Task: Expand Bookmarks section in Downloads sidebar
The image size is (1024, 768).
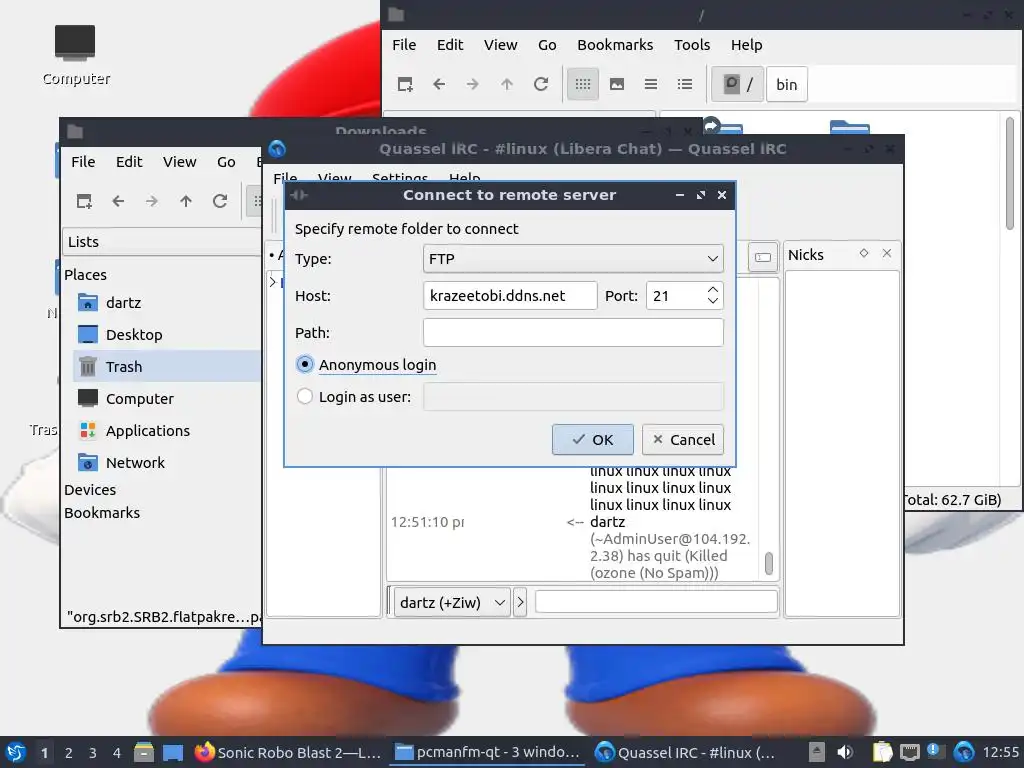Action: coord(102,513)
